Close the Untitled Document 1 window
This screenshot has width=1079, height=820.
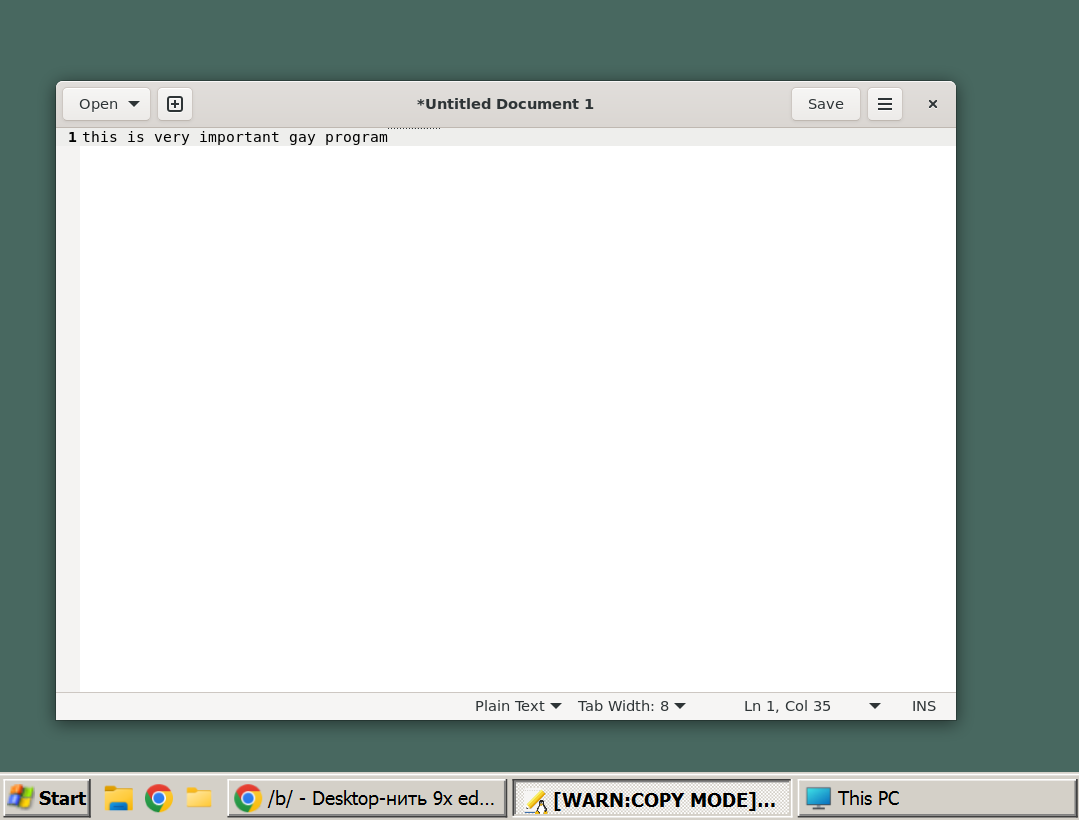[x=933, y=104]
